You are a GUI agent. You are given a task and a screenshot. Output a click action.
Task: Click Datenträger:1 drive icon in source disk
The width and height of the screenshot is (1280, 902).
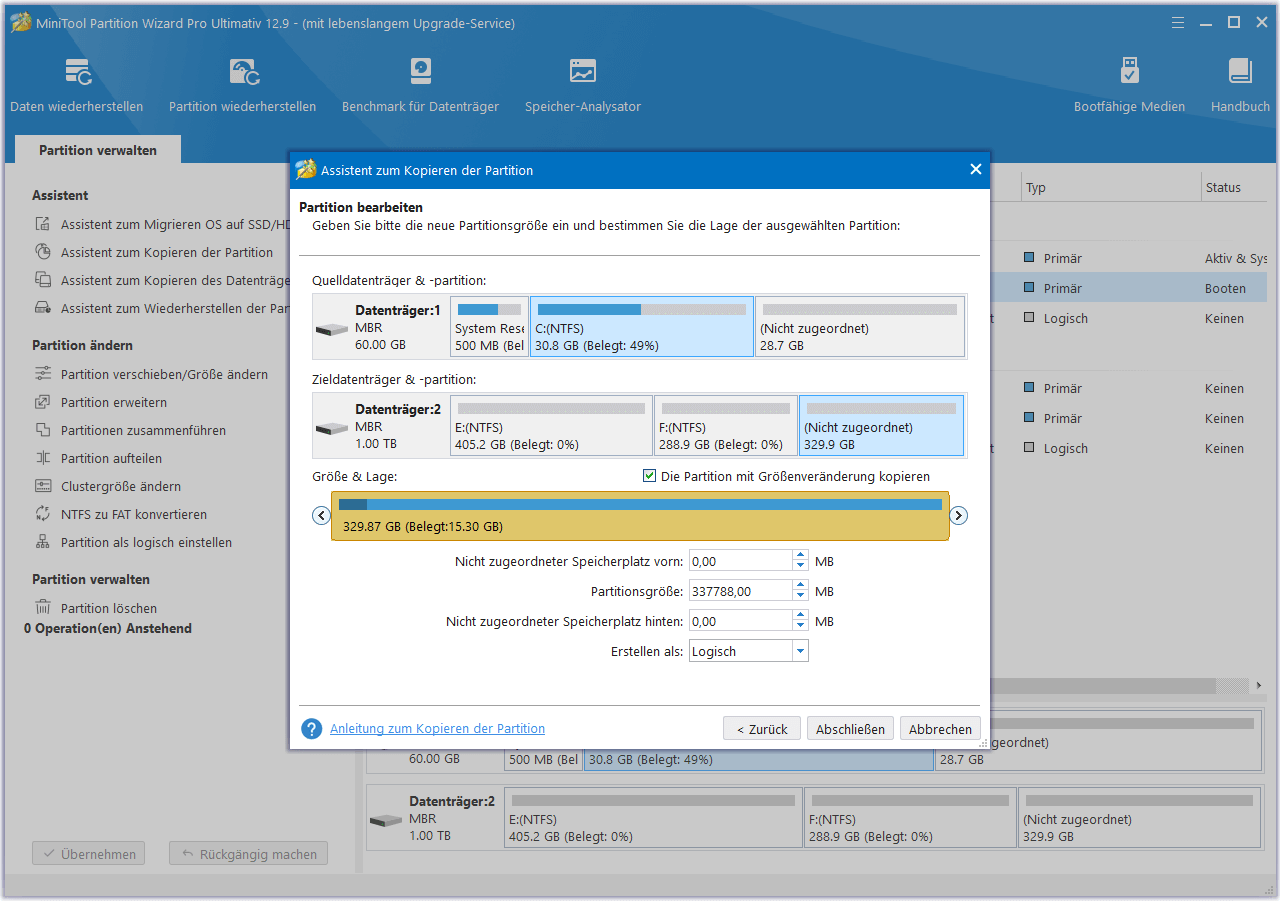click(332, 329)
